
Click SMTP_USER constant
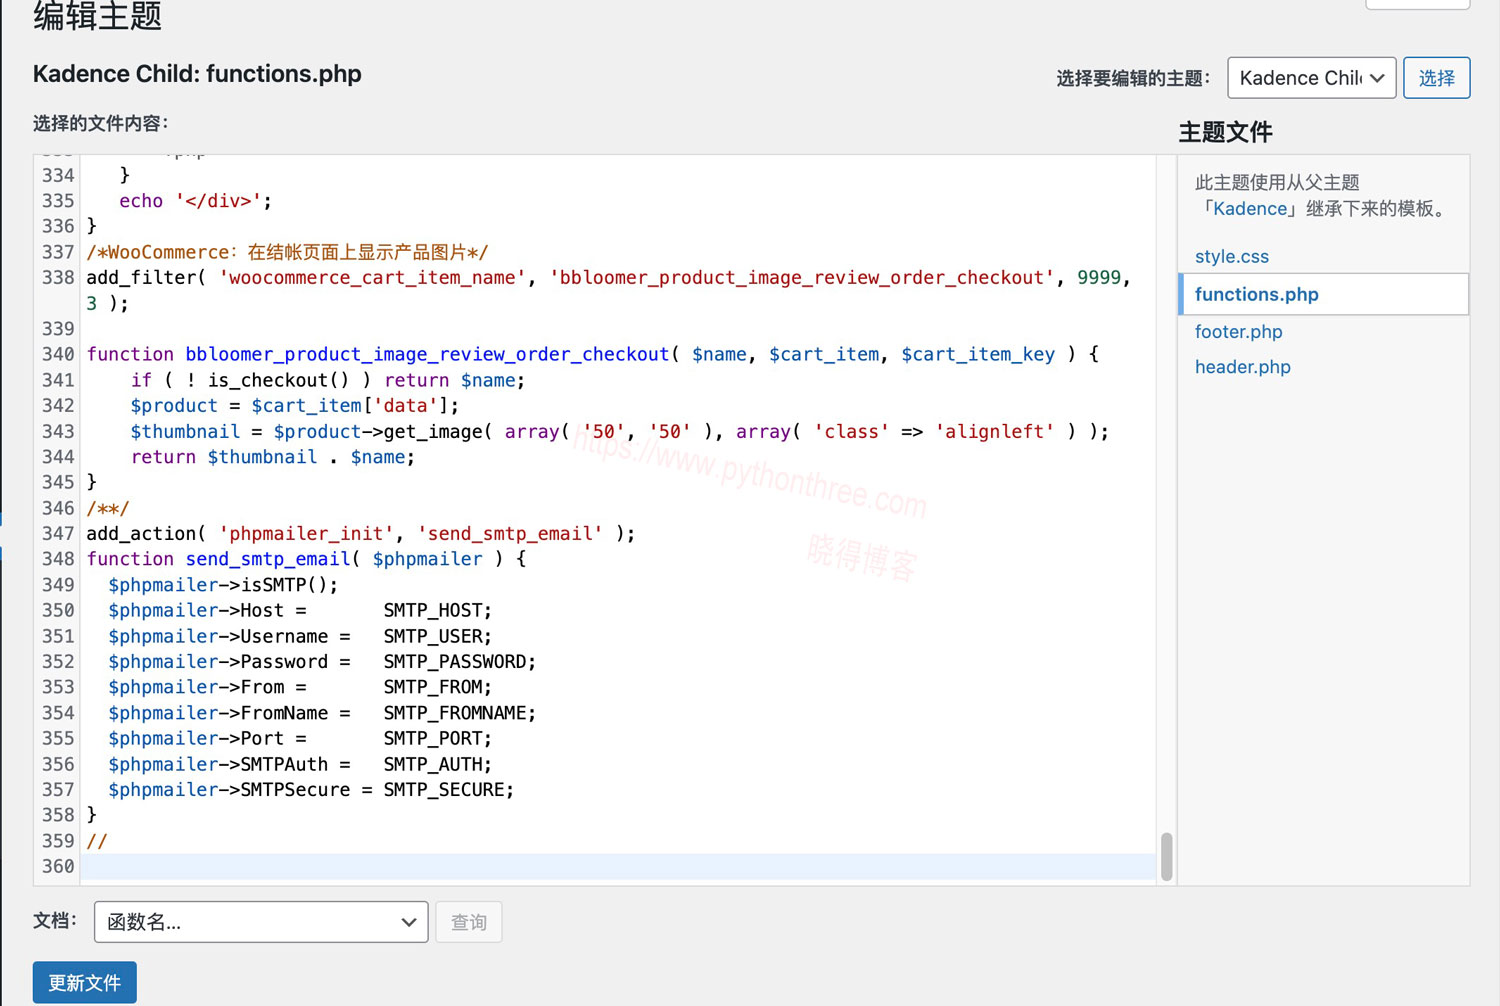(432, 636)
